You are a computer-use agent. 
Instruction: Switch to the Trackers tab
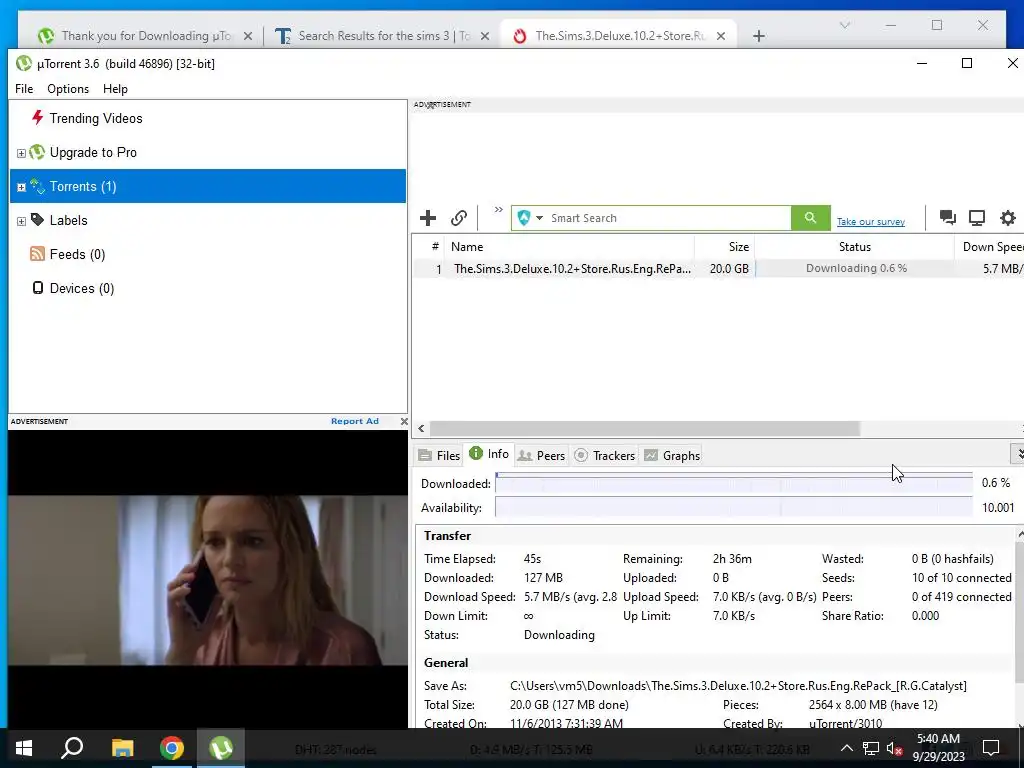[605, 455]
